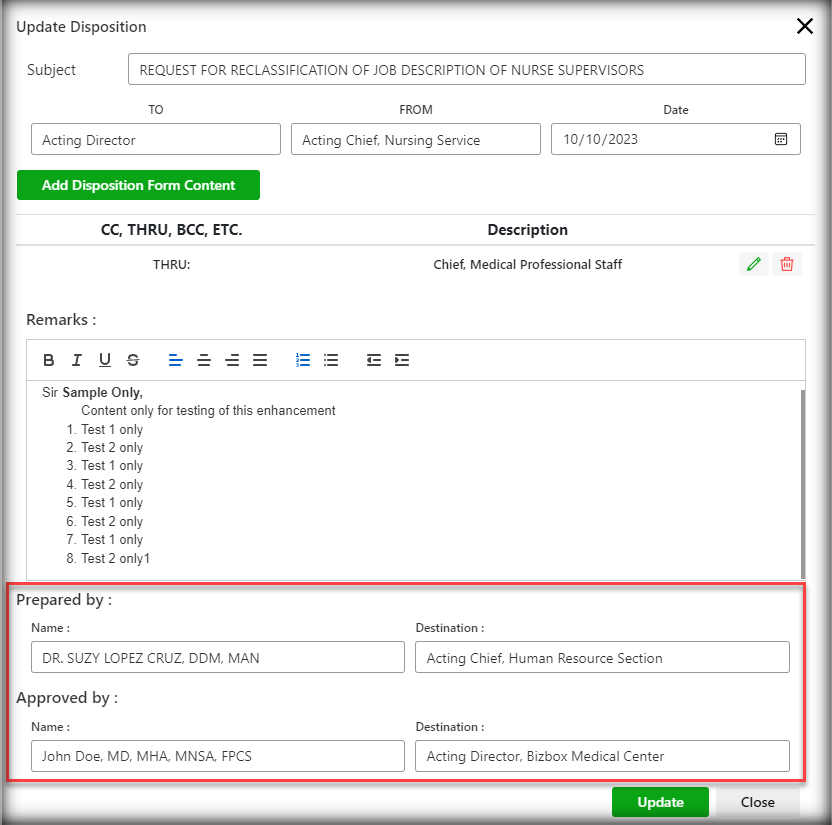Edit the THRU row with pencil icon
The image size is (832, 825).
coord(754,264)
